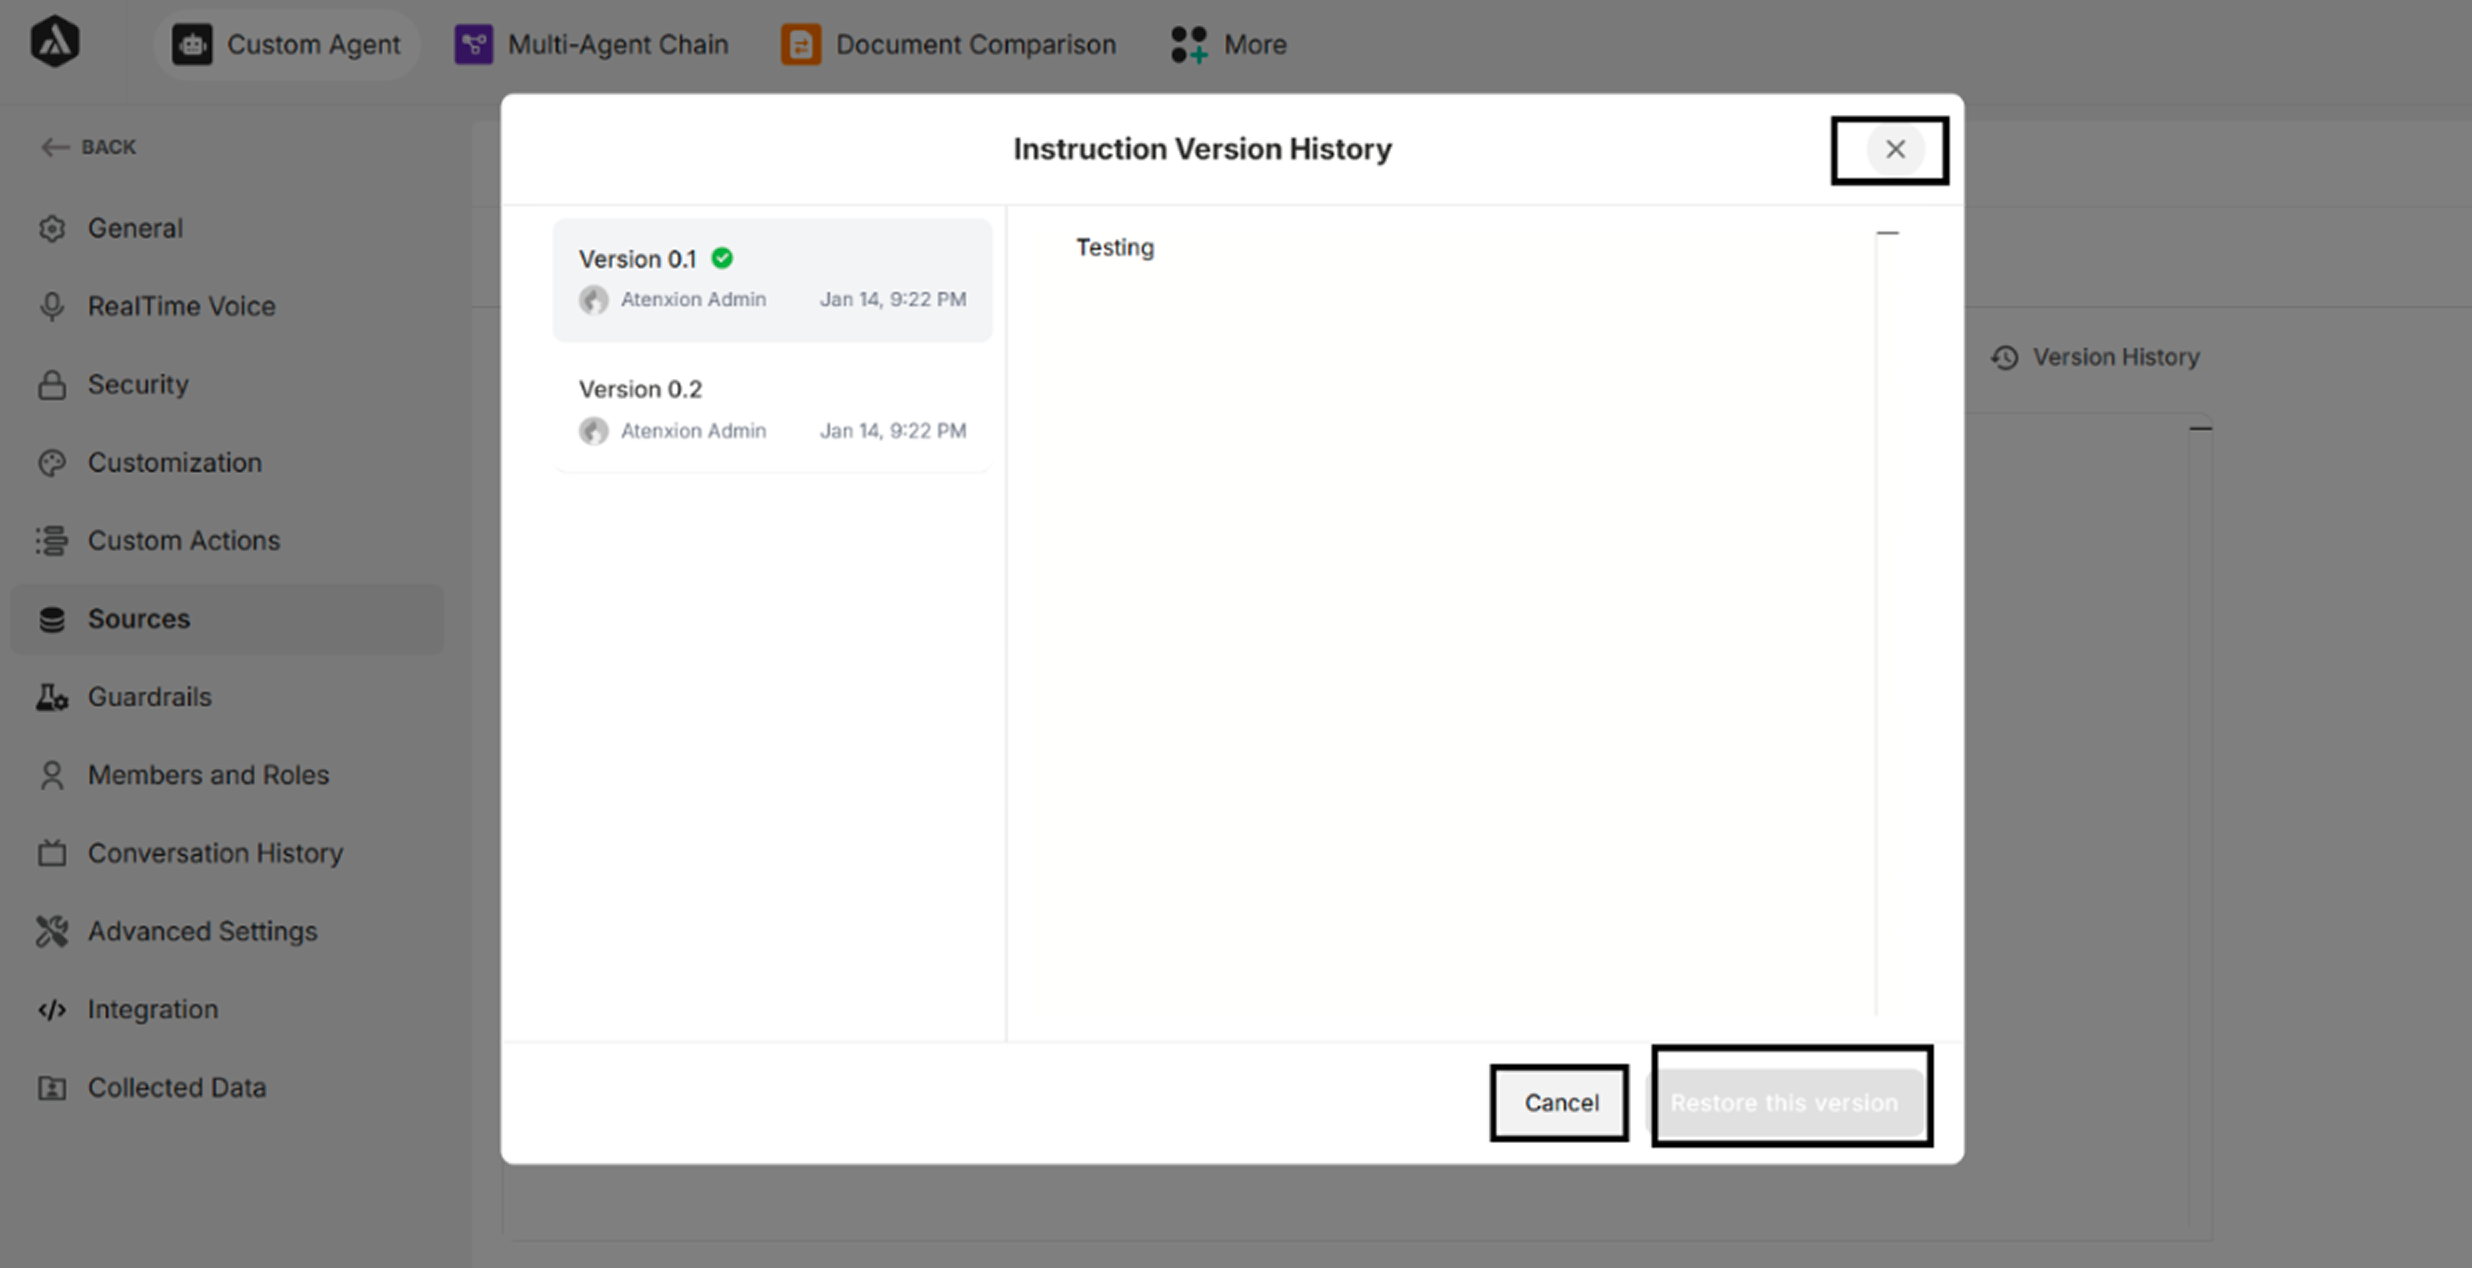Go back using the BACK arrow
Screen dimensions: 2472x1268
(x=88, y=147)
